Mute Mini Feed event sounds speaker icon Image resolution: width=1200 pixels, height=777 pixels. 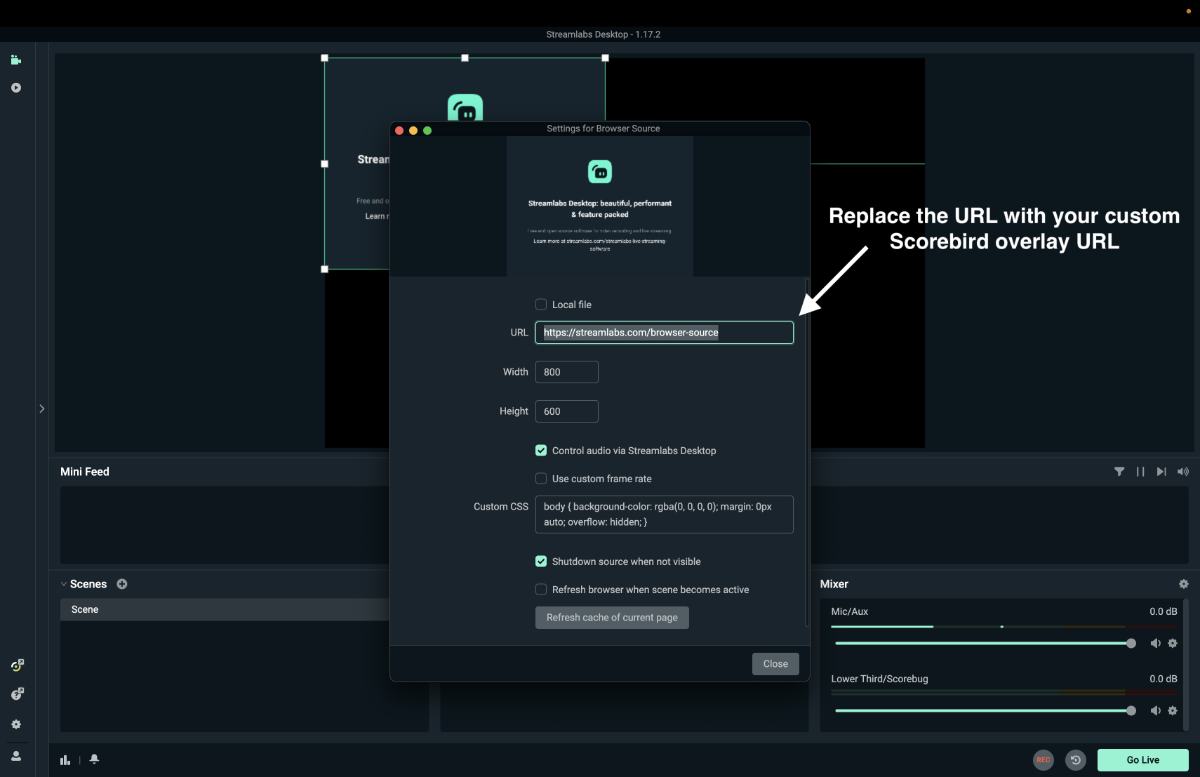tap(1183, 472)
